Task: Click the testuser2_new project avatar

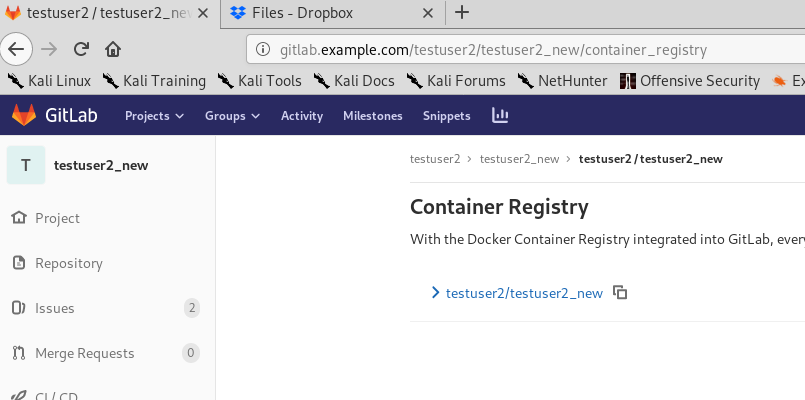Action: click(x=26, y=165)
